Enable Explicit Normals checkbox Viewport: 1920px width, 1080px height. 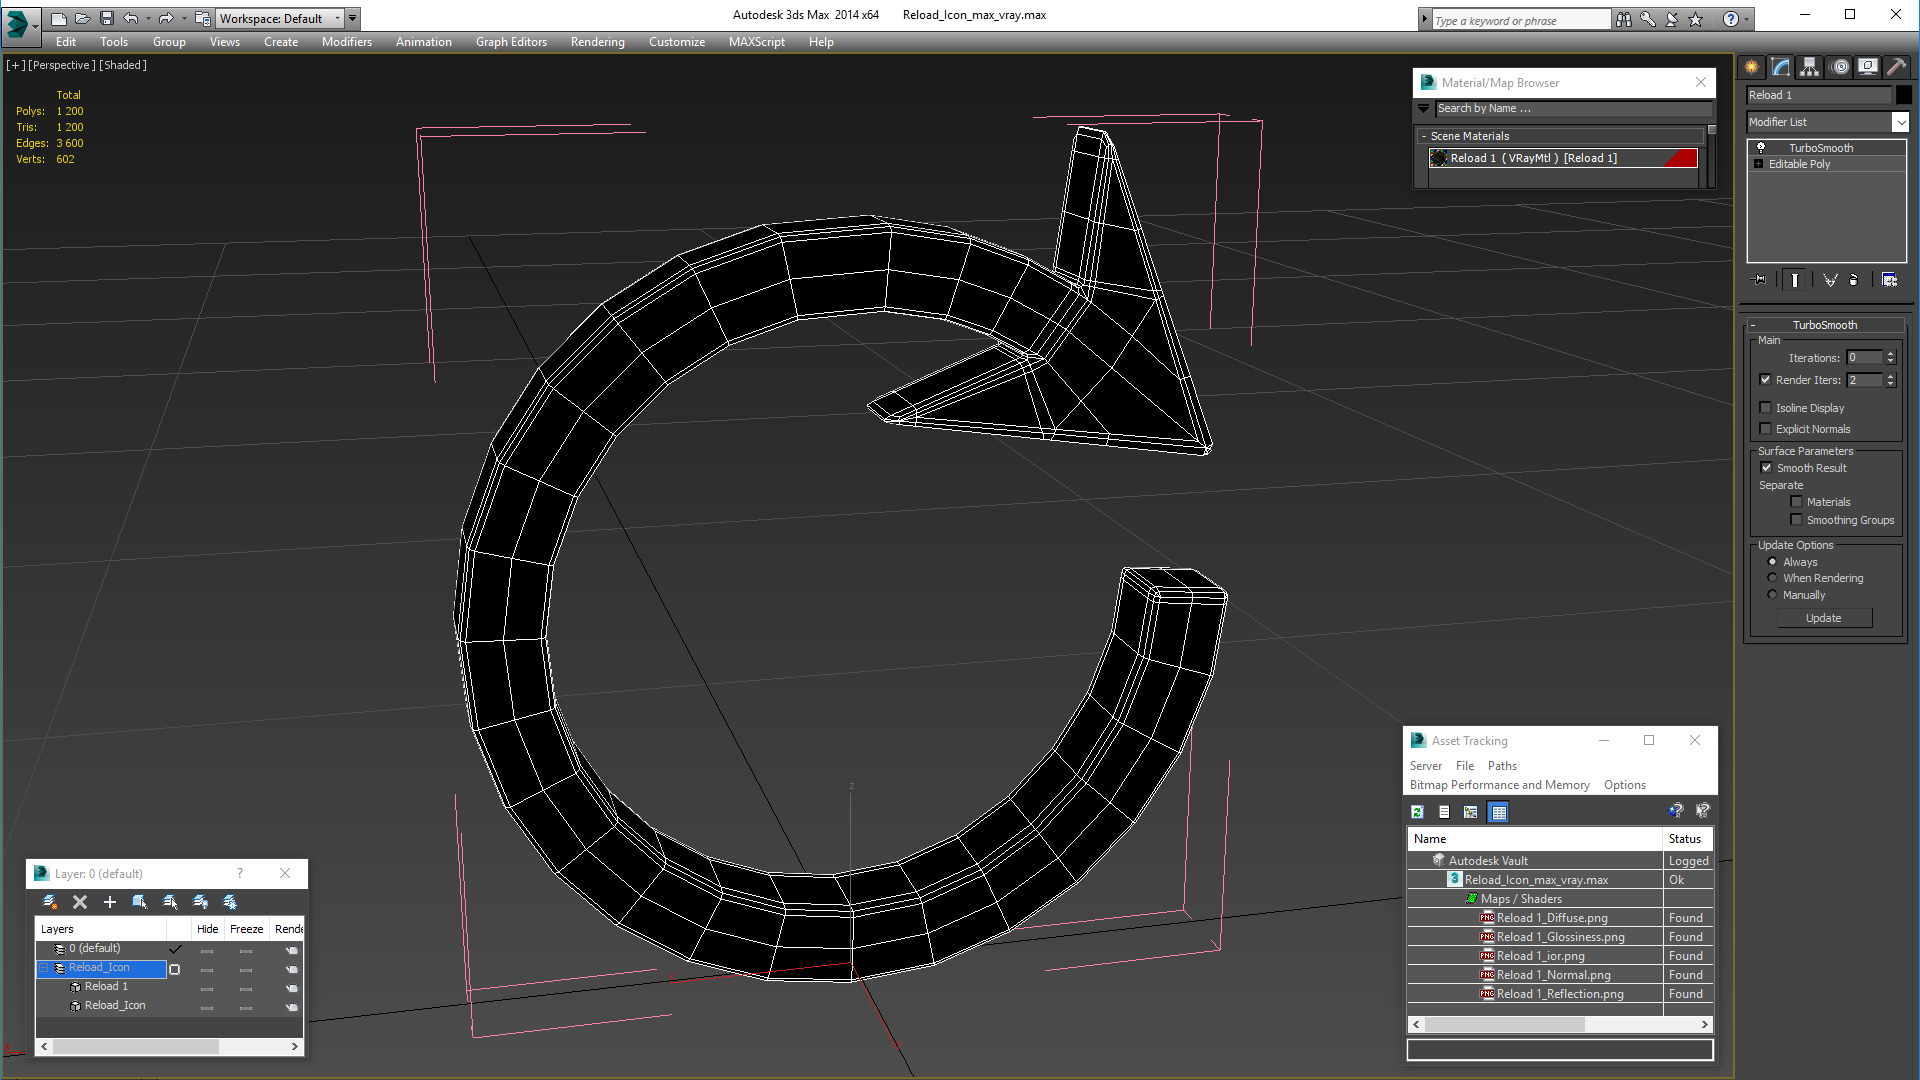point(1765,429)
